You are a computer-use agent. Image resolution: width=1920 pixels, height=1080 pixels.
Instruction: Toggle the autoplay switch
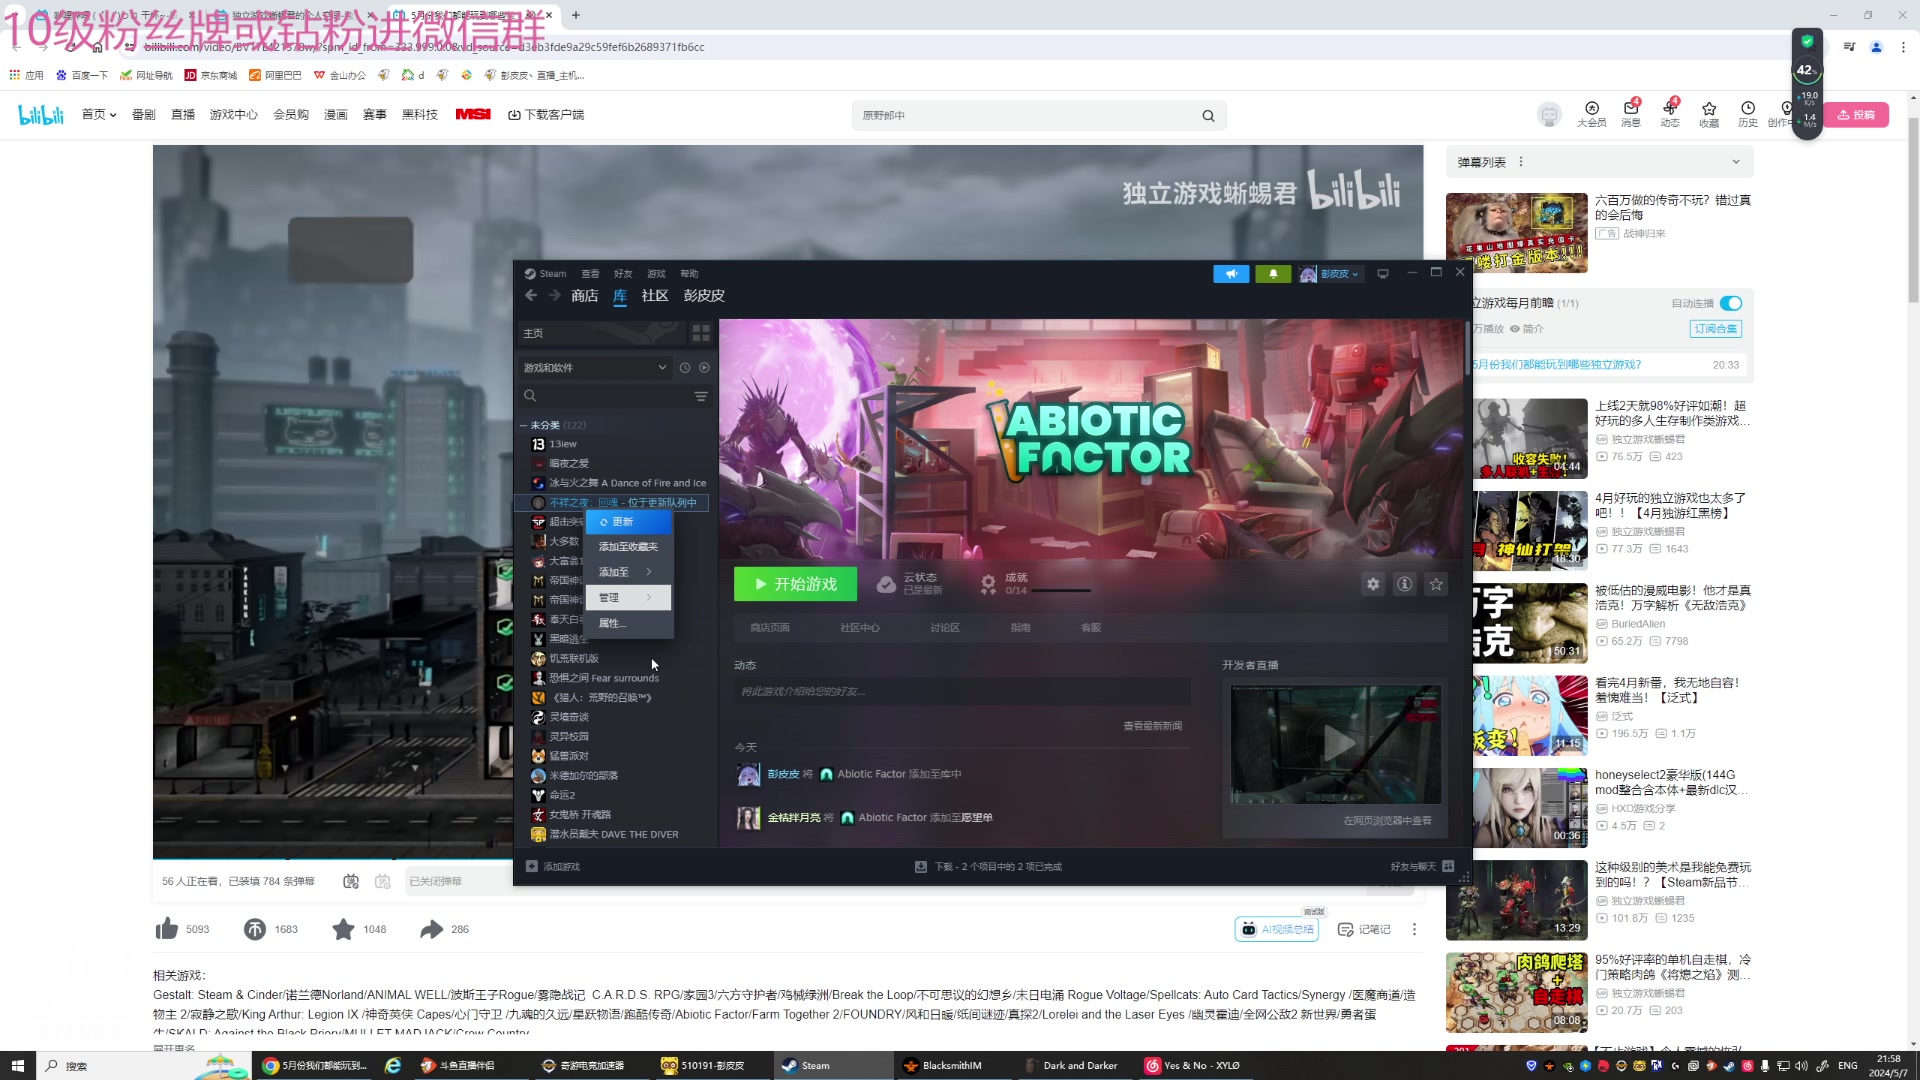click(1731, 303)
